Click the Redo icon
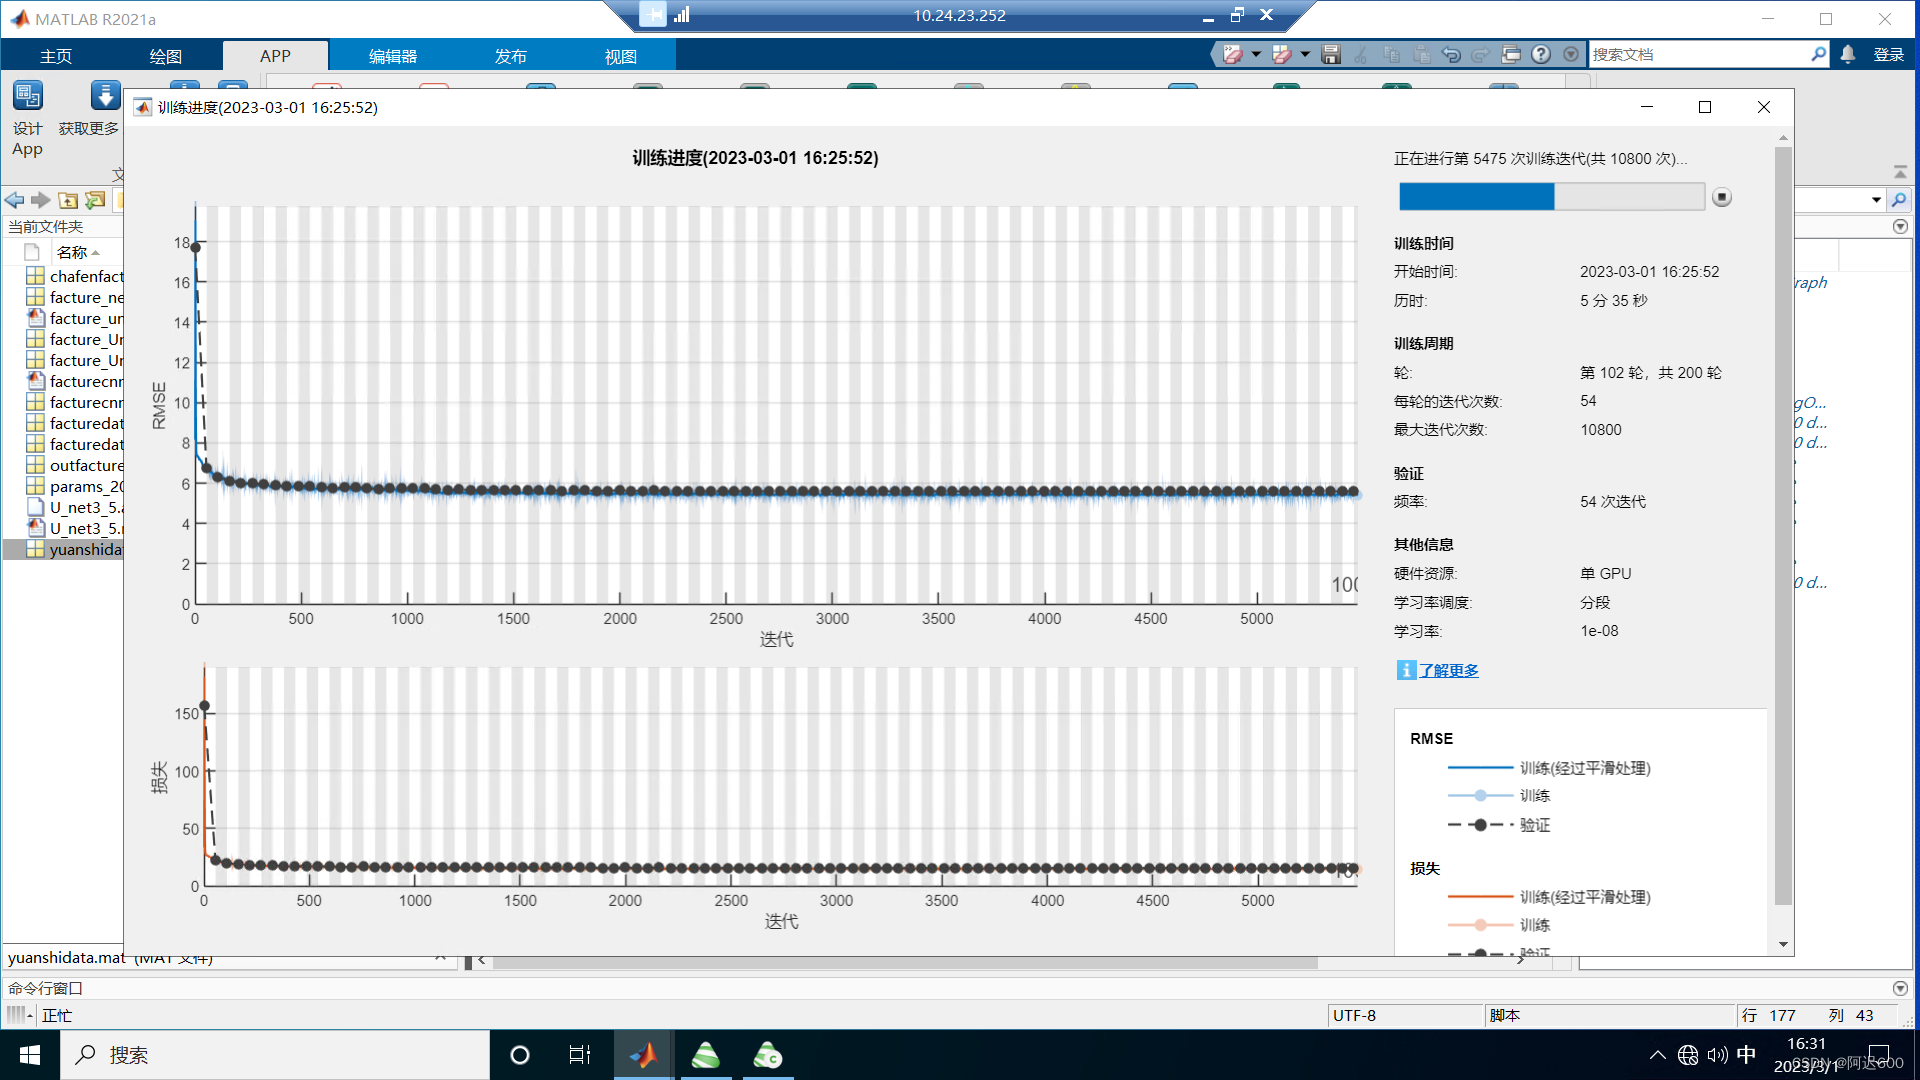1920x1080 pixels. tap(1481, 54)
